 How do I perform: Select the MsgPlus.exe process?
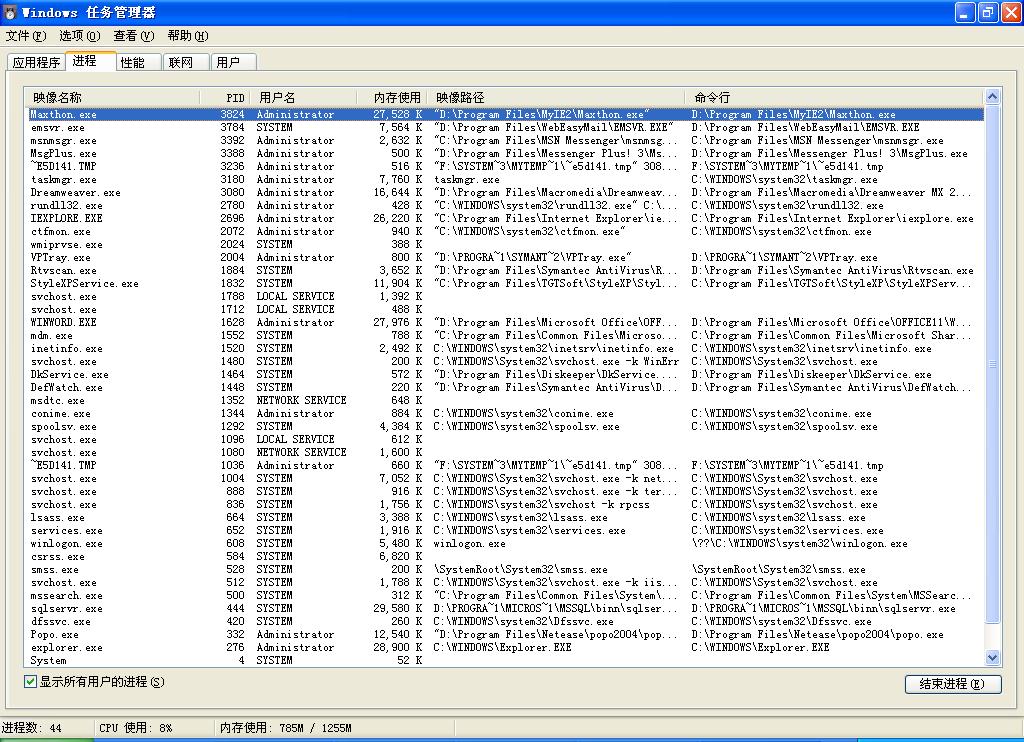[506, 153]
